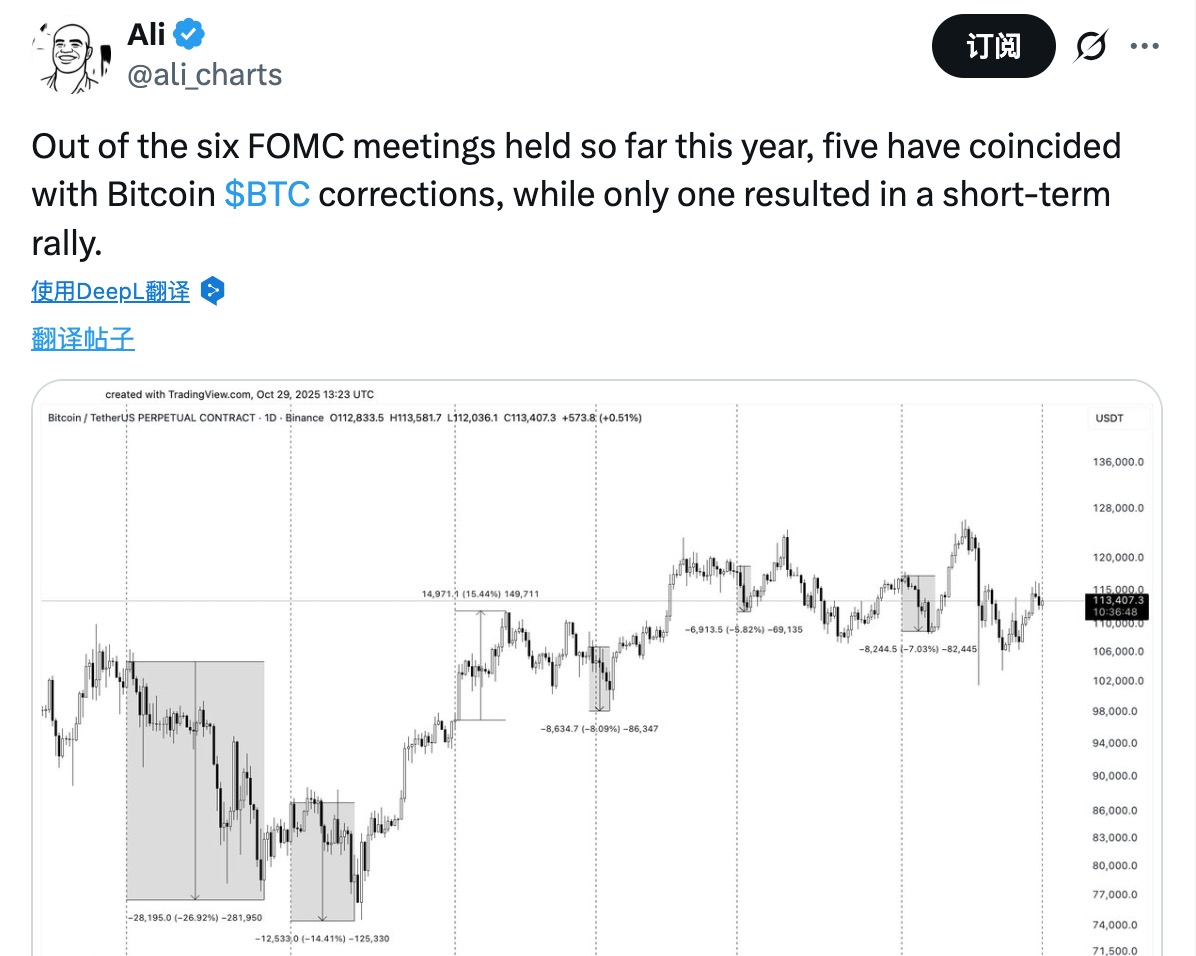
Task: Click the tweet text about FOMC meetings
Action: (575, 194)
